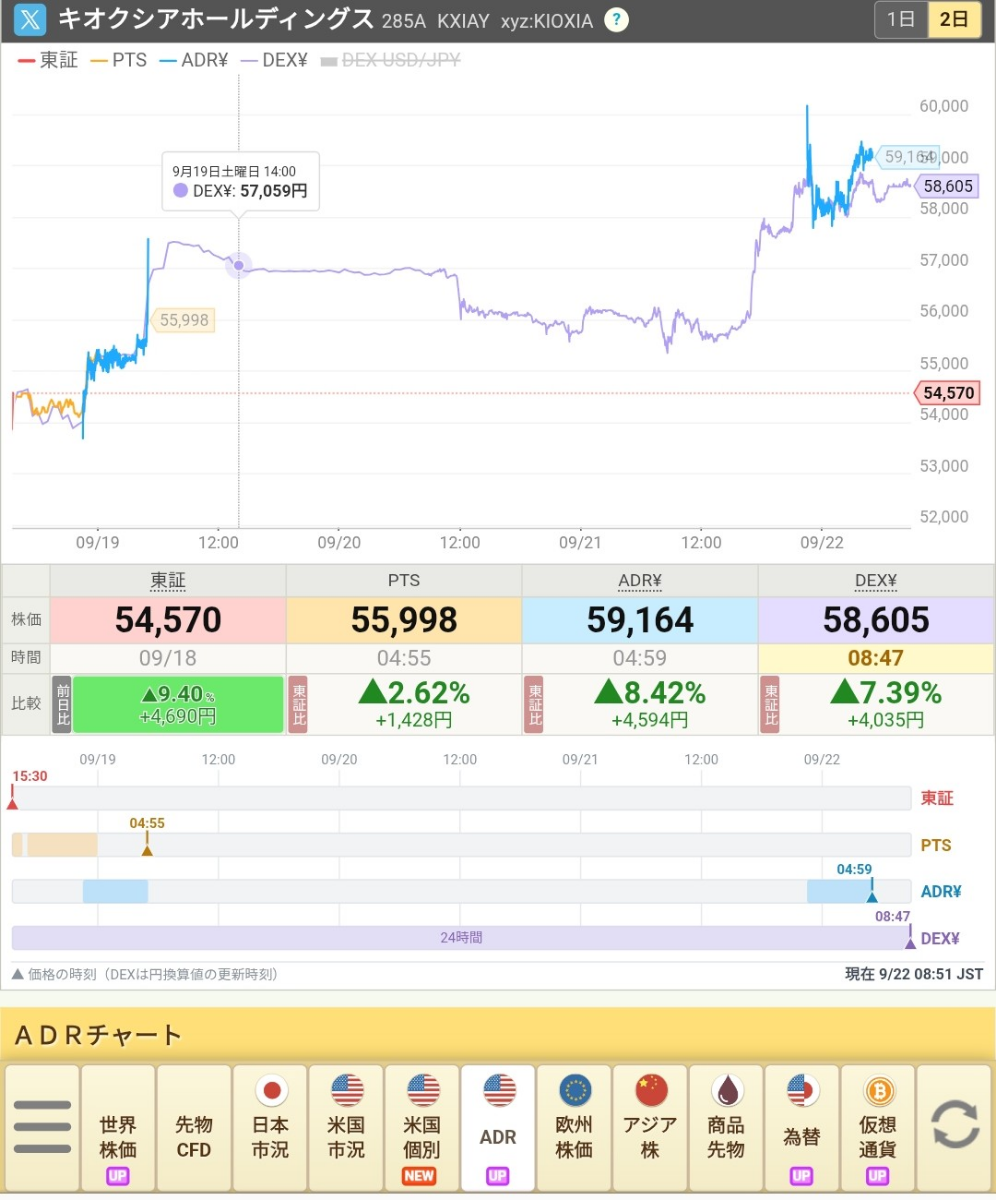Click the 東証 price 54,570 cell
This screenshot has width=996, height=1200.
[168, 619]
